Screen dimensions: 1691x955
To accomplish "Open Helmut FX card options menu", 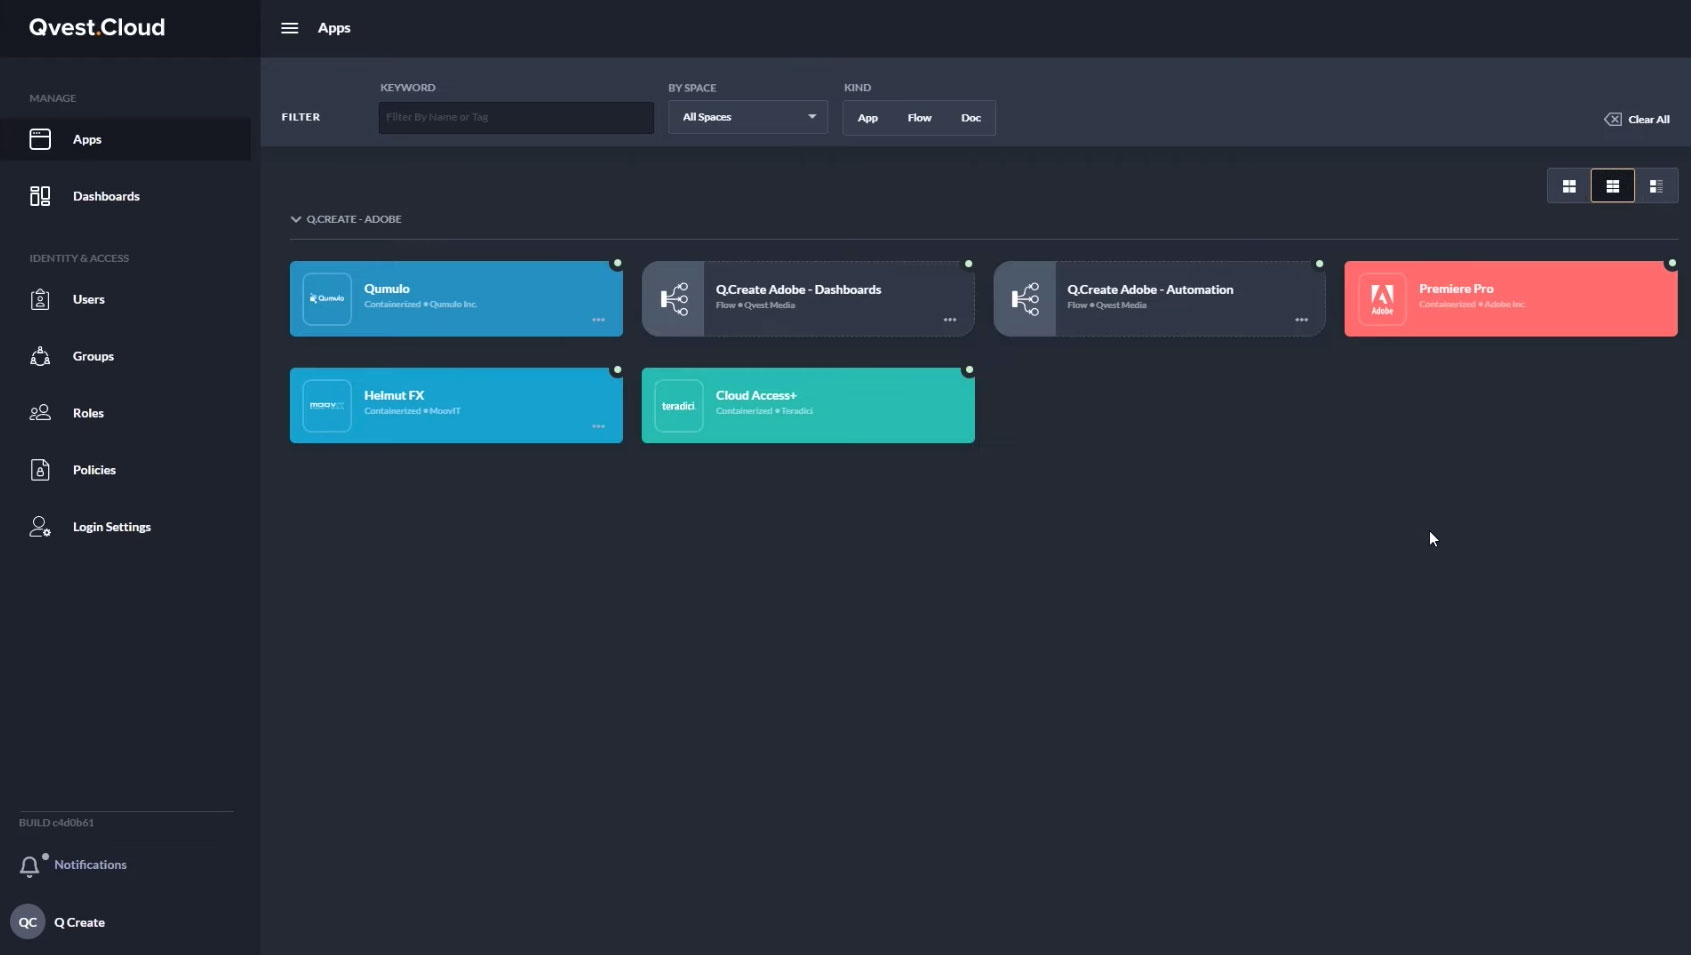I will pos(598,426).
